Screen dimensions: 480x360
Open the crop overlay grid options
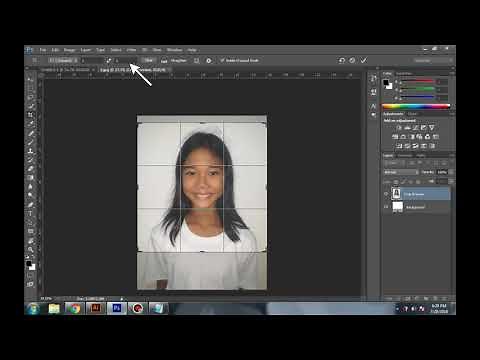coord(197,61)
